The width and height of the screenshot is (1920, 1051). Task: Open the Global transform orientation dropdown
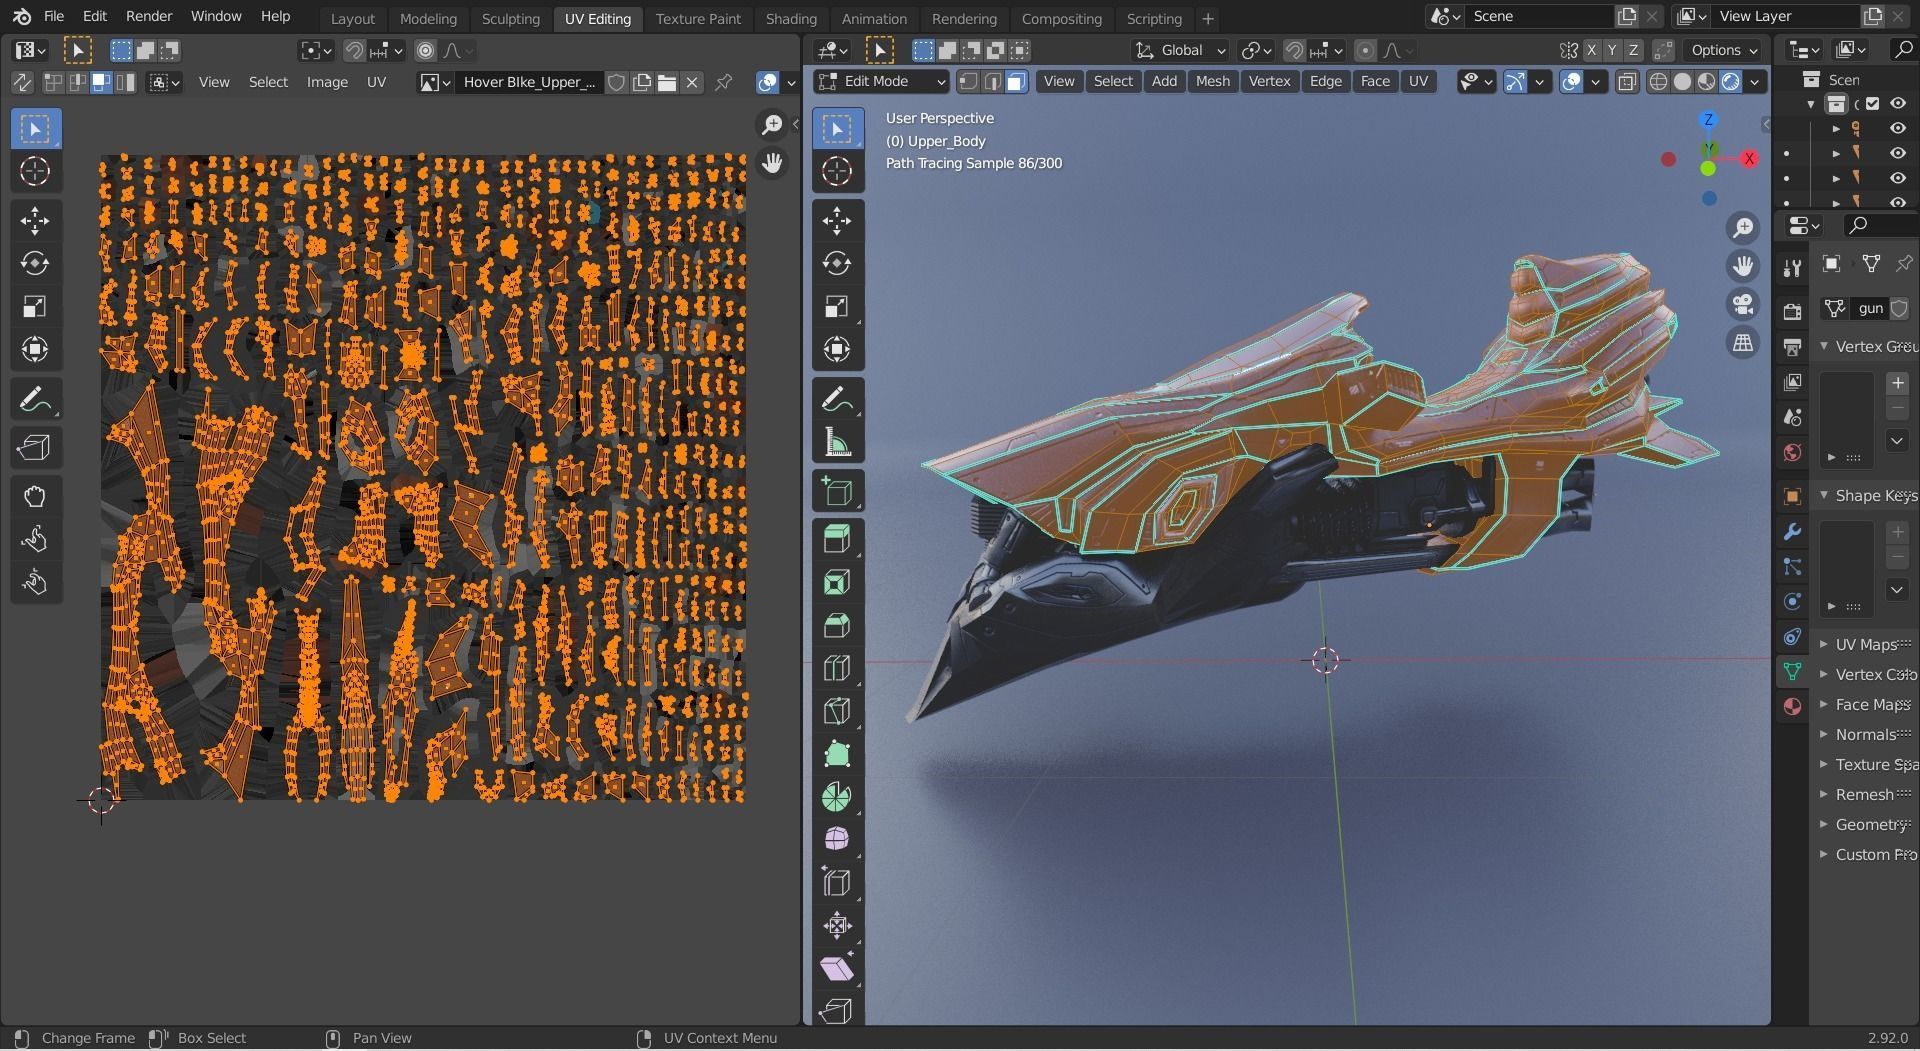pyautogui.click(x=1180, y=50)
